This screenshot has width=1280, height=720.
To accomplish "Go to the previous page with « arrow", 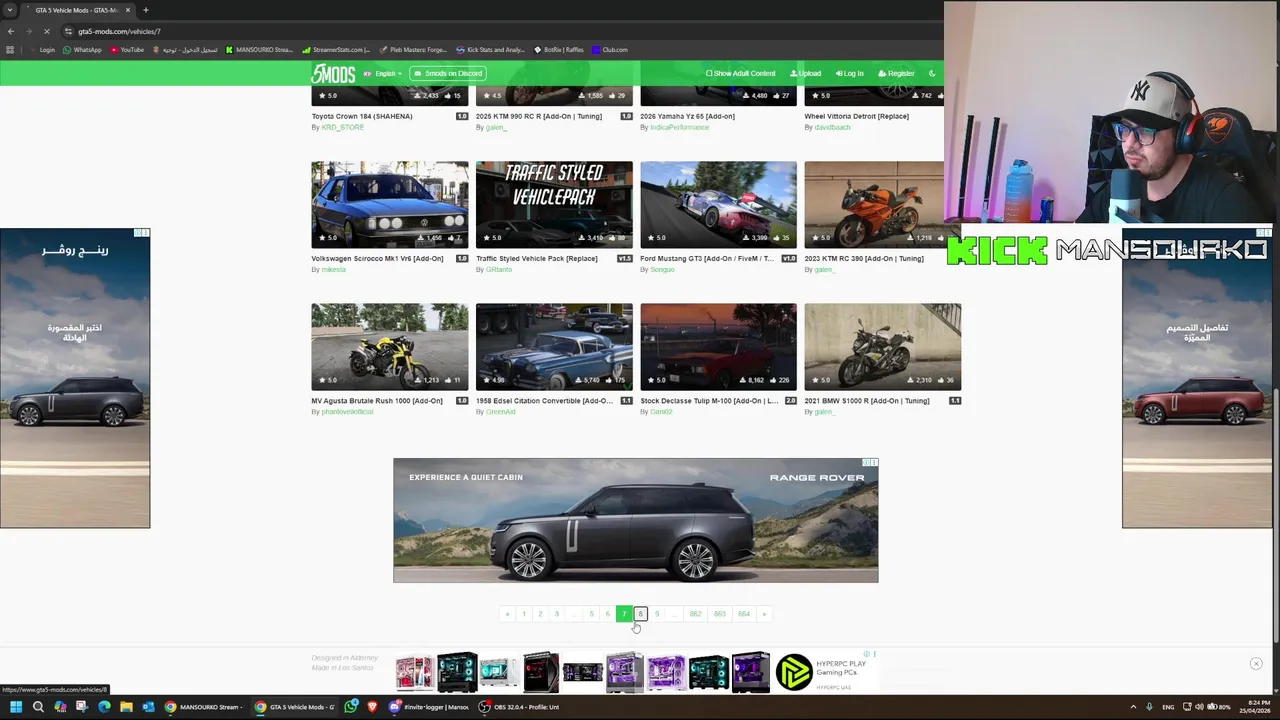I will click(x=507, y=614).
